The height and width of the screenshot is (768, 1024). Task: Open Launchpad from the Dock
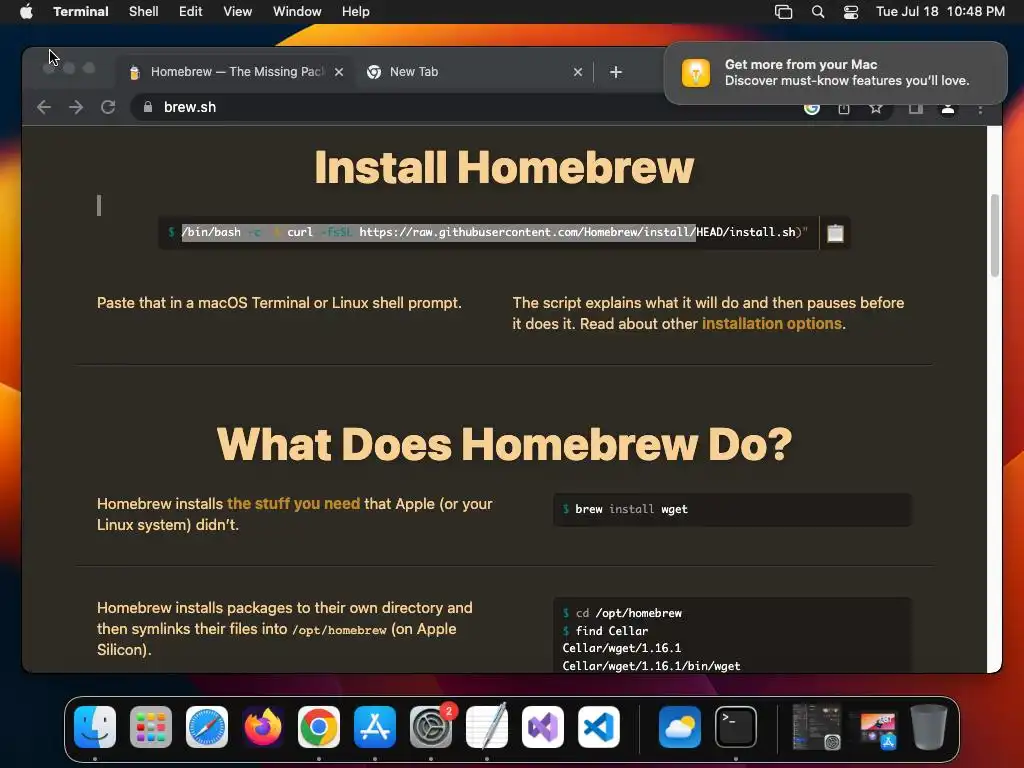151,727
